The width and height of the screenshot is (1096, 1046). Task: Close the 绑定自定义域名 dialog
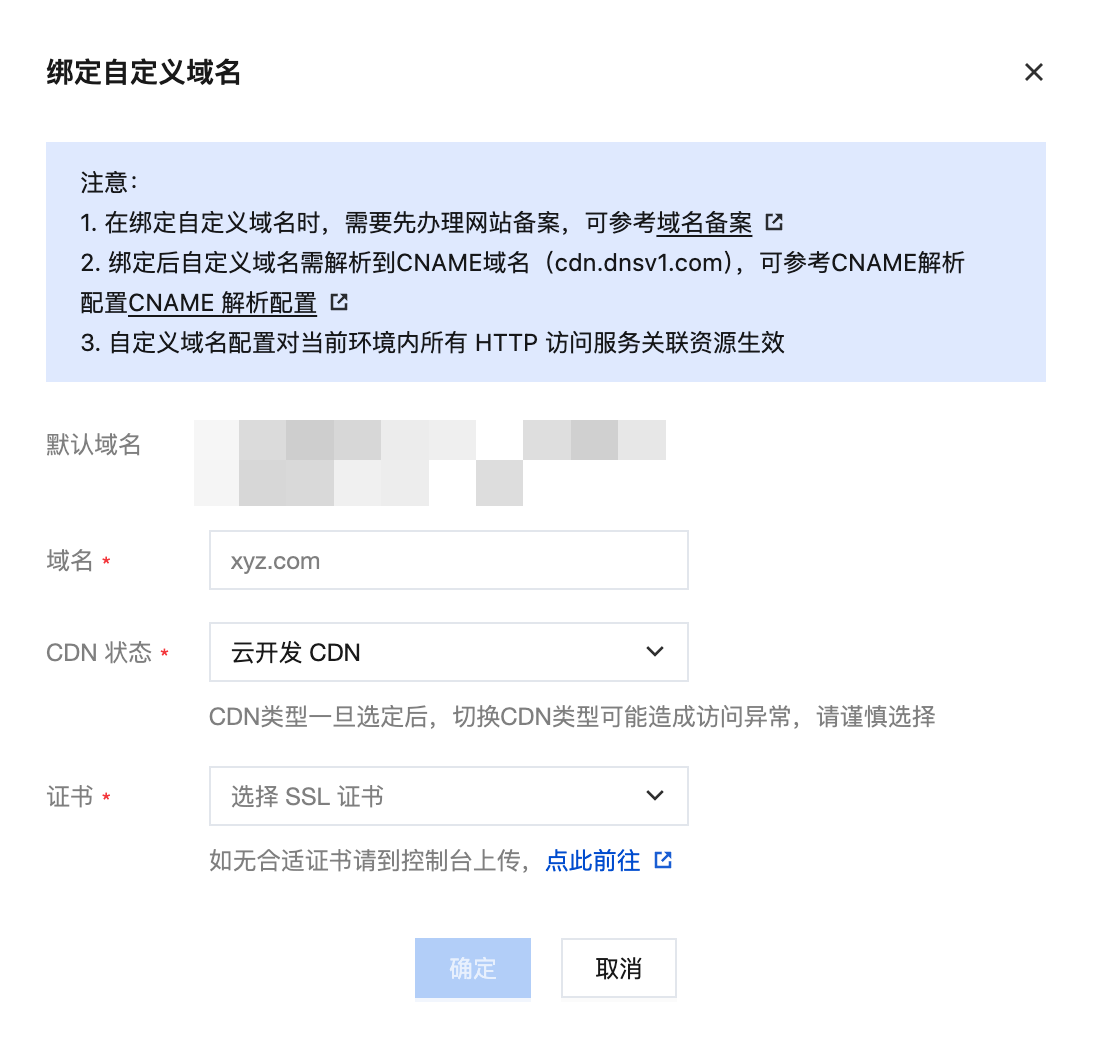click(1034, 72)
